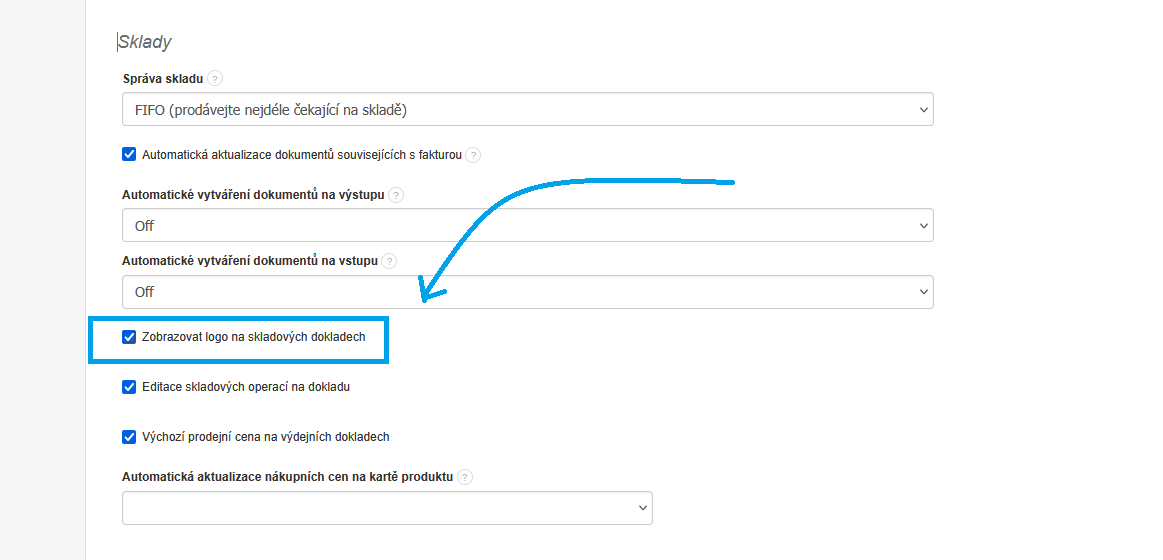Screen dimensions: 1163x560
Task: Open help icon for dokumentů na vstupu
Action: click(389, 261)
